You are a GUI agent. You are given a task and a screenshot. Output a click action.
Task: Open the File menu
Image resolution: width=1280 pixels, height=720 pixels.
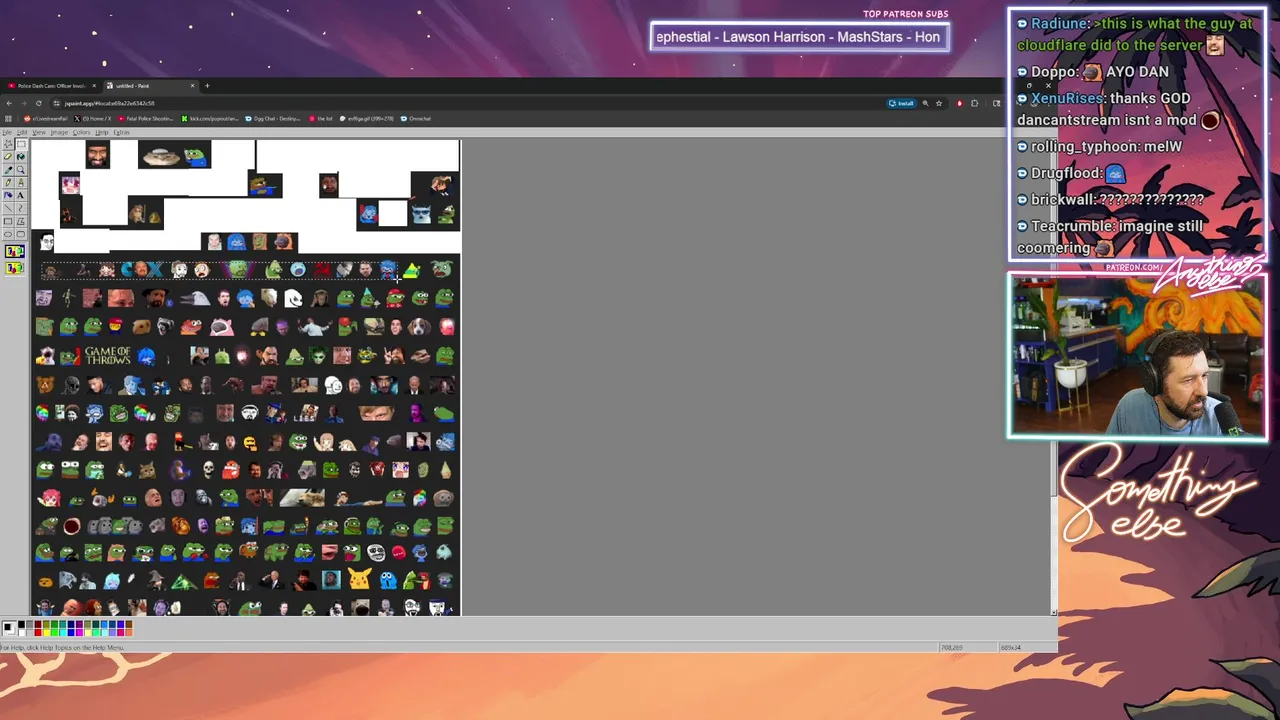click(x=7, y=132)
